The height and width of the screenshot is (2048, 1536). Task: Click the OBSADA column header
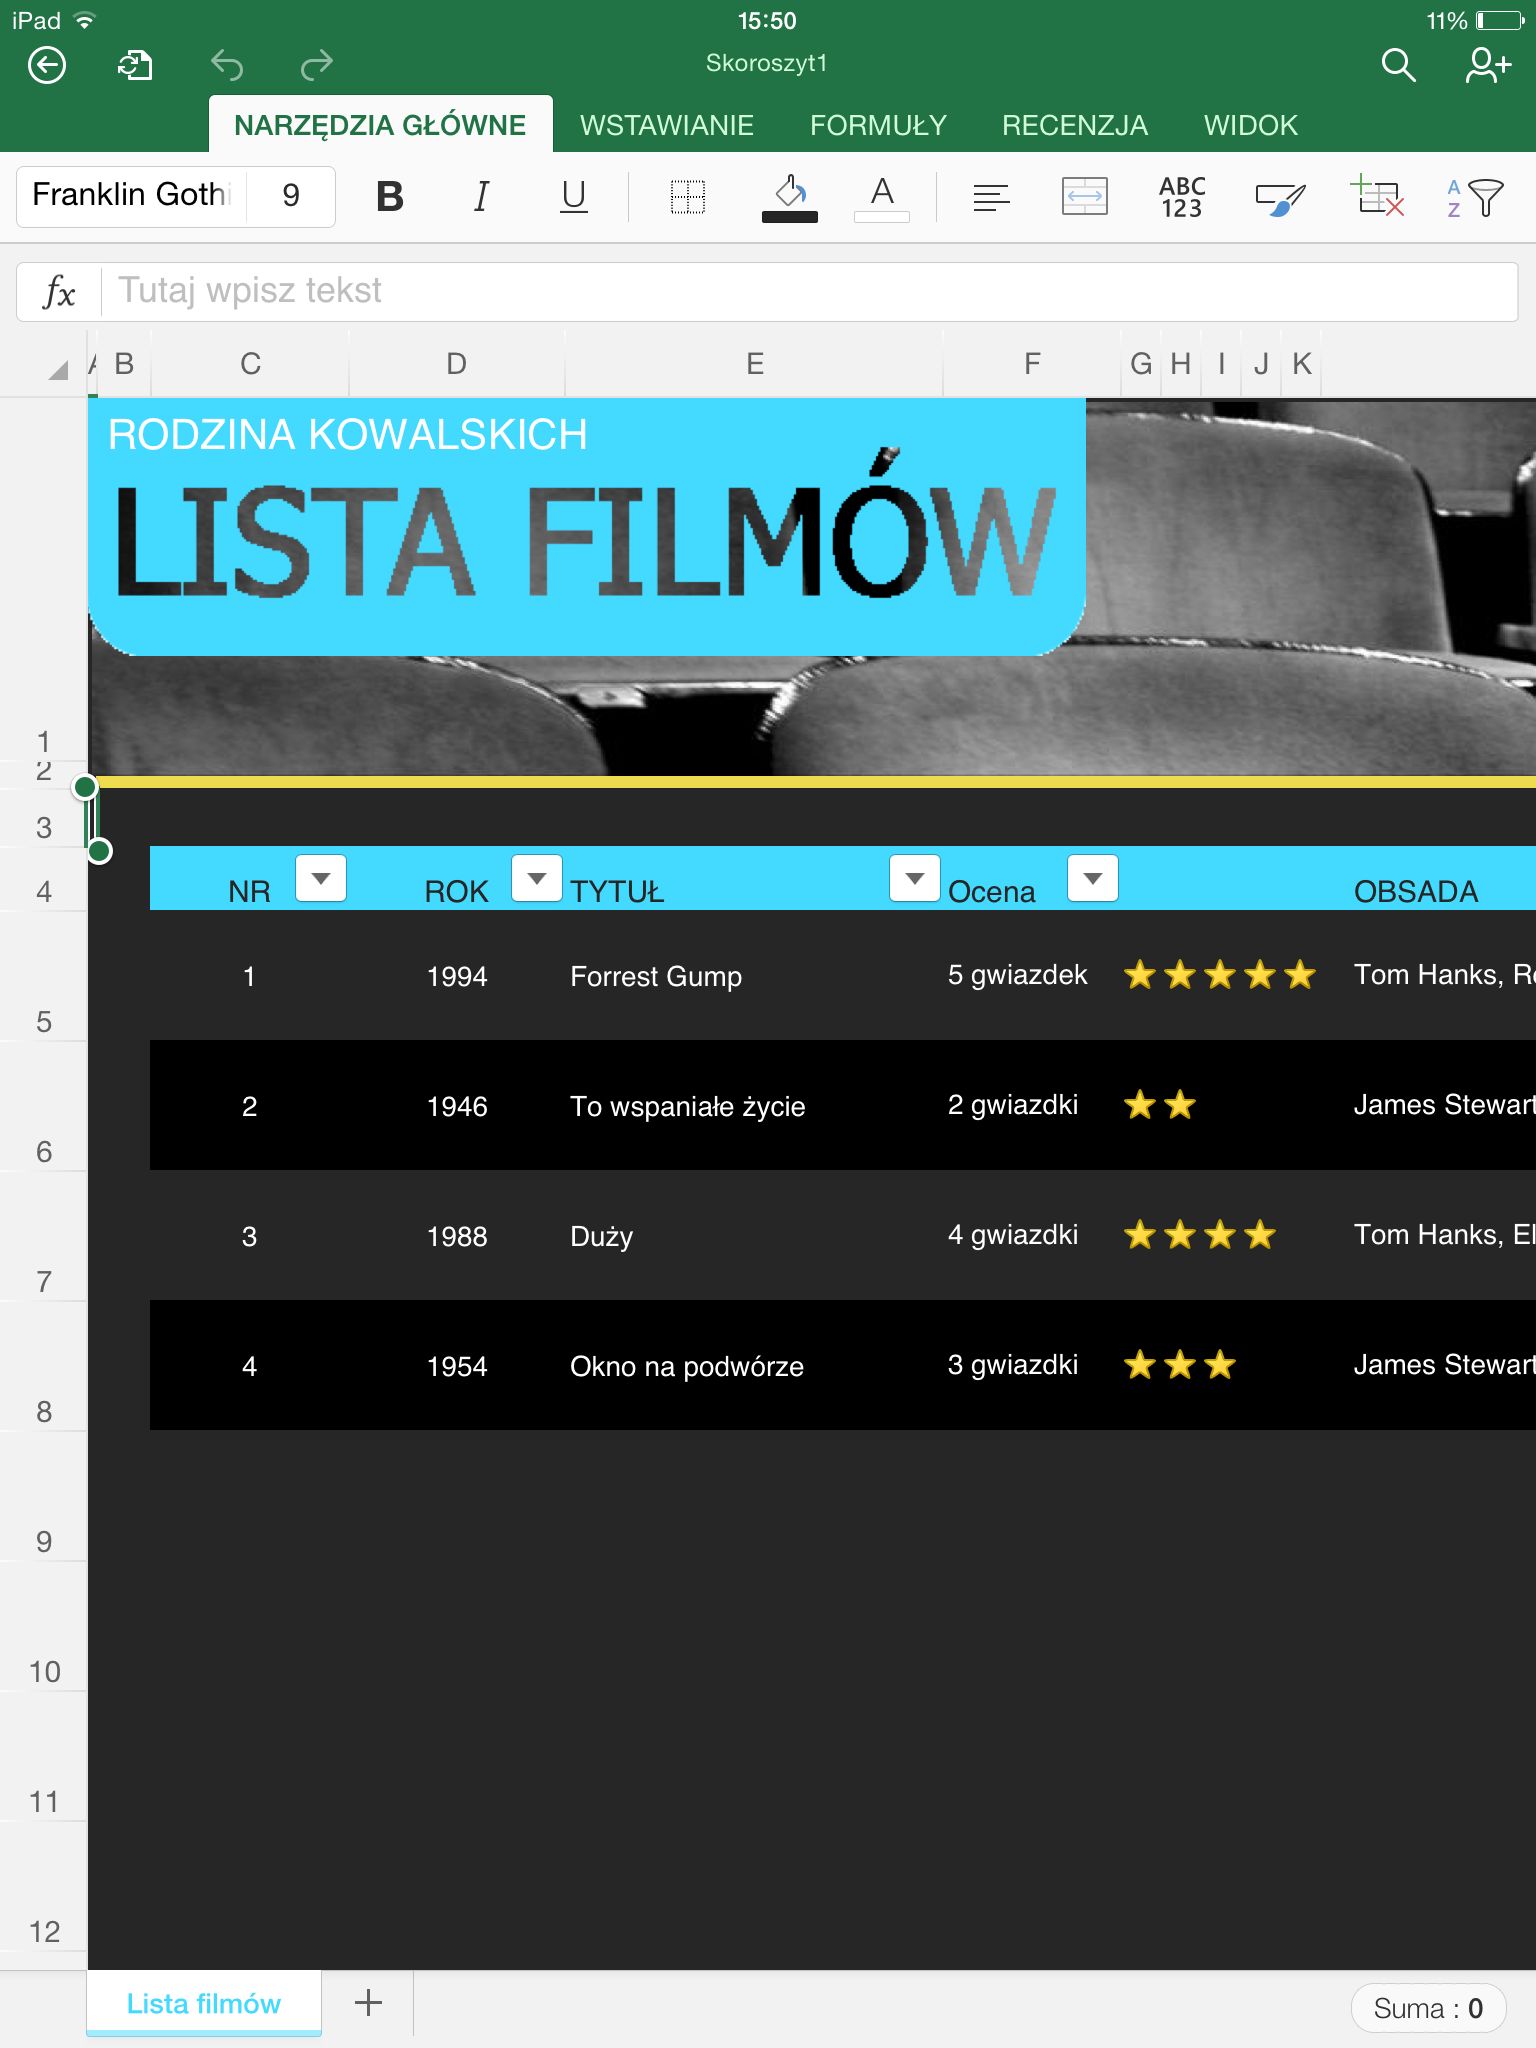point(1415,891)
